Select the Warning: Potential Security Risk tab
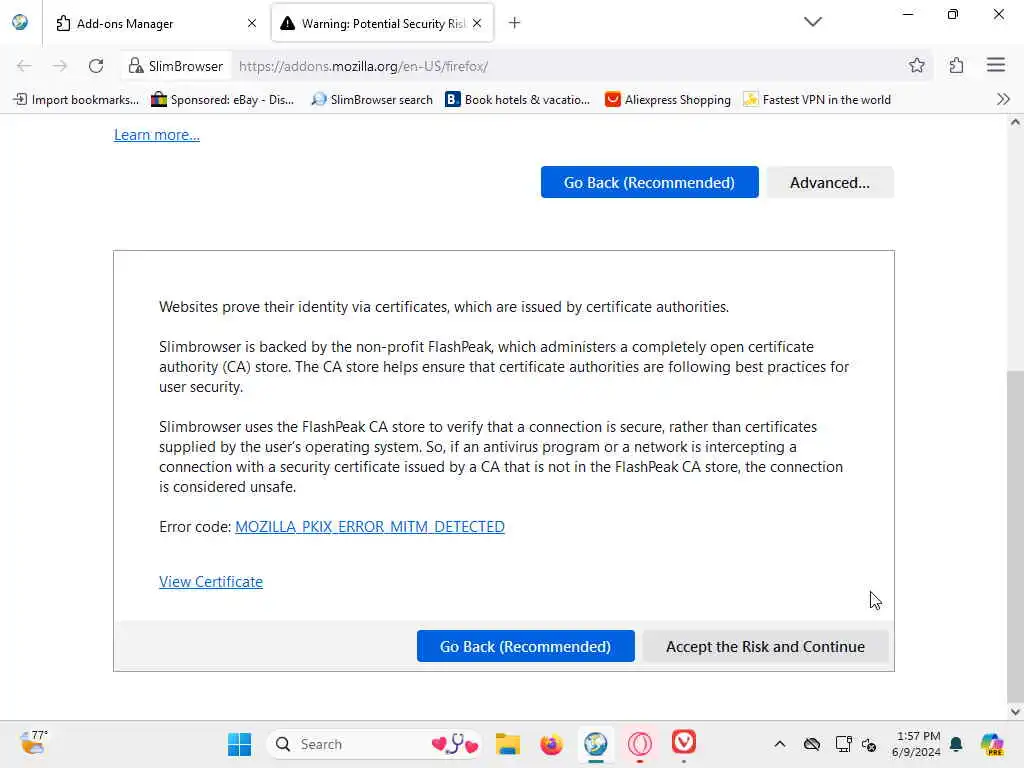1024x768 pixels. (382, 24)
